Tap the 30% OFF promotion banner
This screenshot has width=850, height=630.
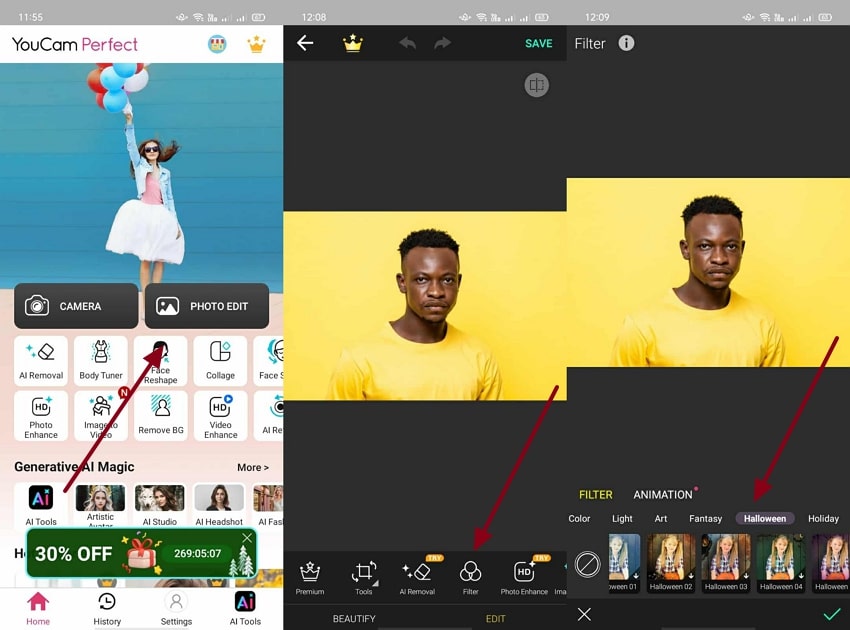click(141, 554)
